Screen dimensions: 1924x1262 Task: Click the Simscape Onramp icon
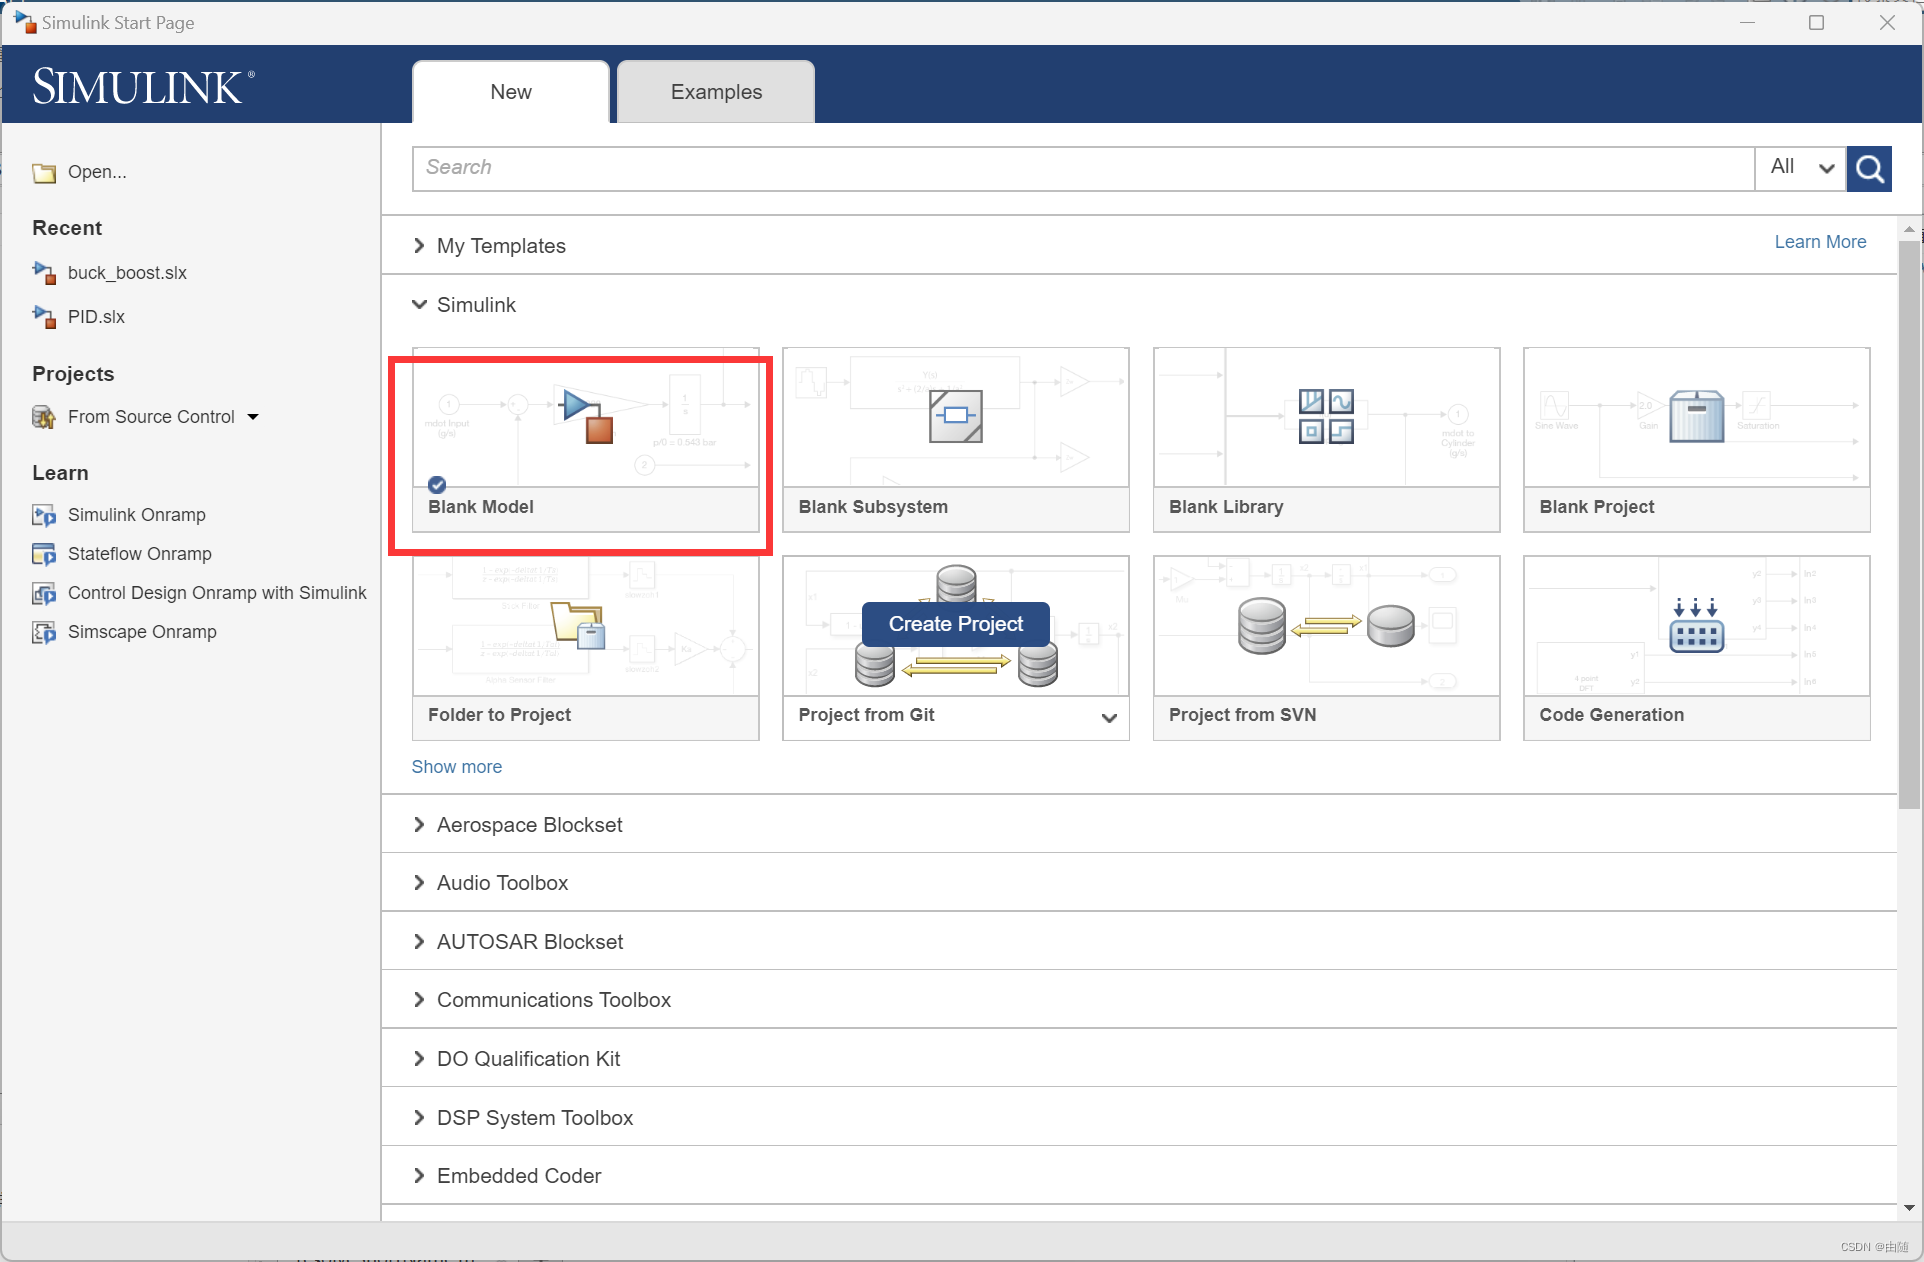43,633
